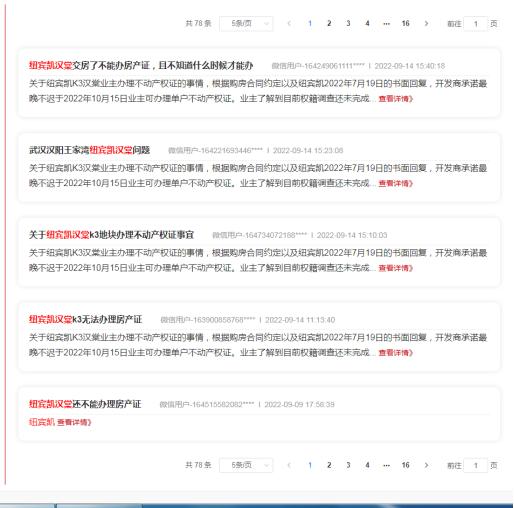Open post titled 武汉汉阳王家湾纽宾凯汉堂问题
The height and width of the screenshot is (508, 514).
click(89, 150)
